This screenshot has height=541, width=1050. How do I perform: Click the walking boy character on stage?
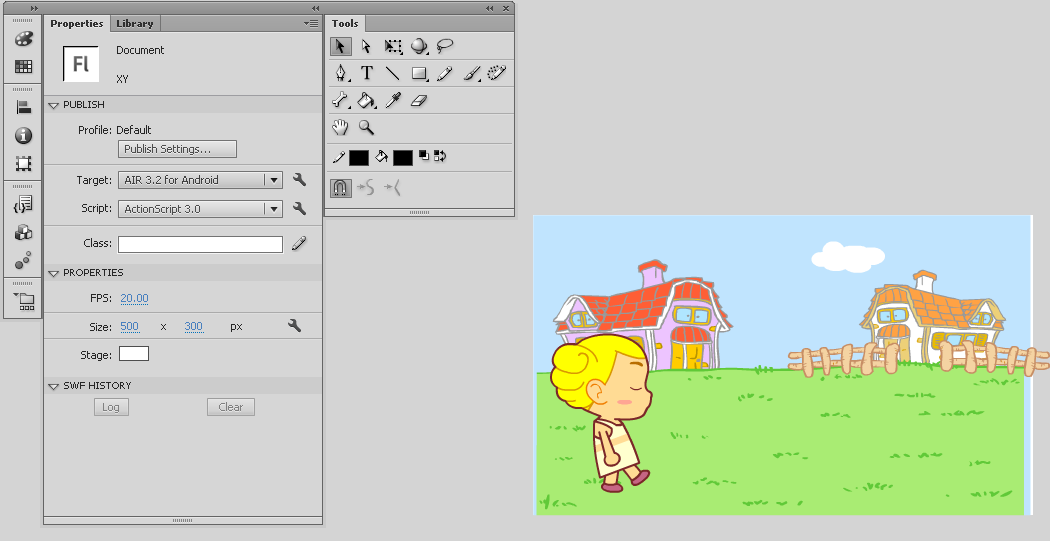click(603, 412)
